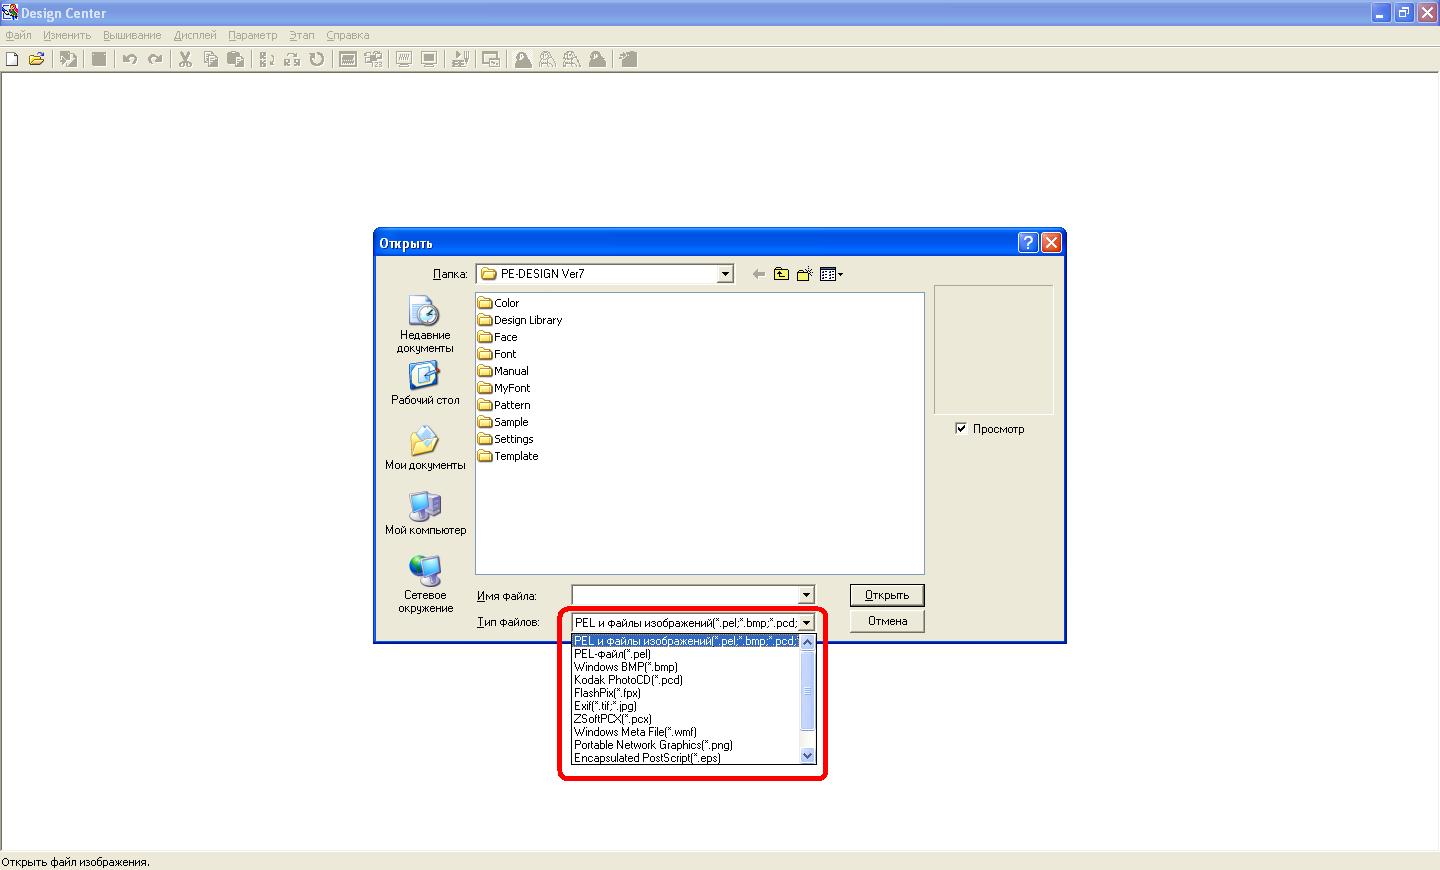Collapse the Тип файлов file type dropdown
The width and height of the screenshot is (1440, 870).
point(806,623)
